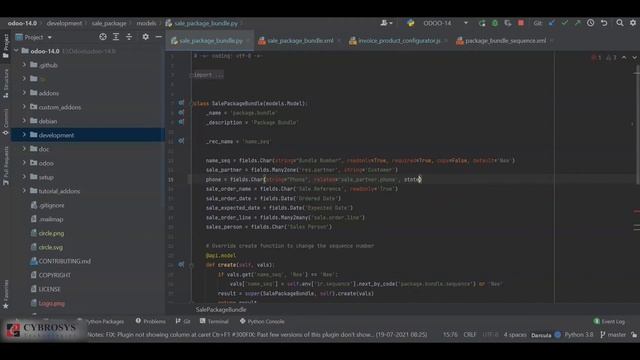Click Expand All in the Project panel
Screen dimensions: 640x360
click(x=116, y=37)
